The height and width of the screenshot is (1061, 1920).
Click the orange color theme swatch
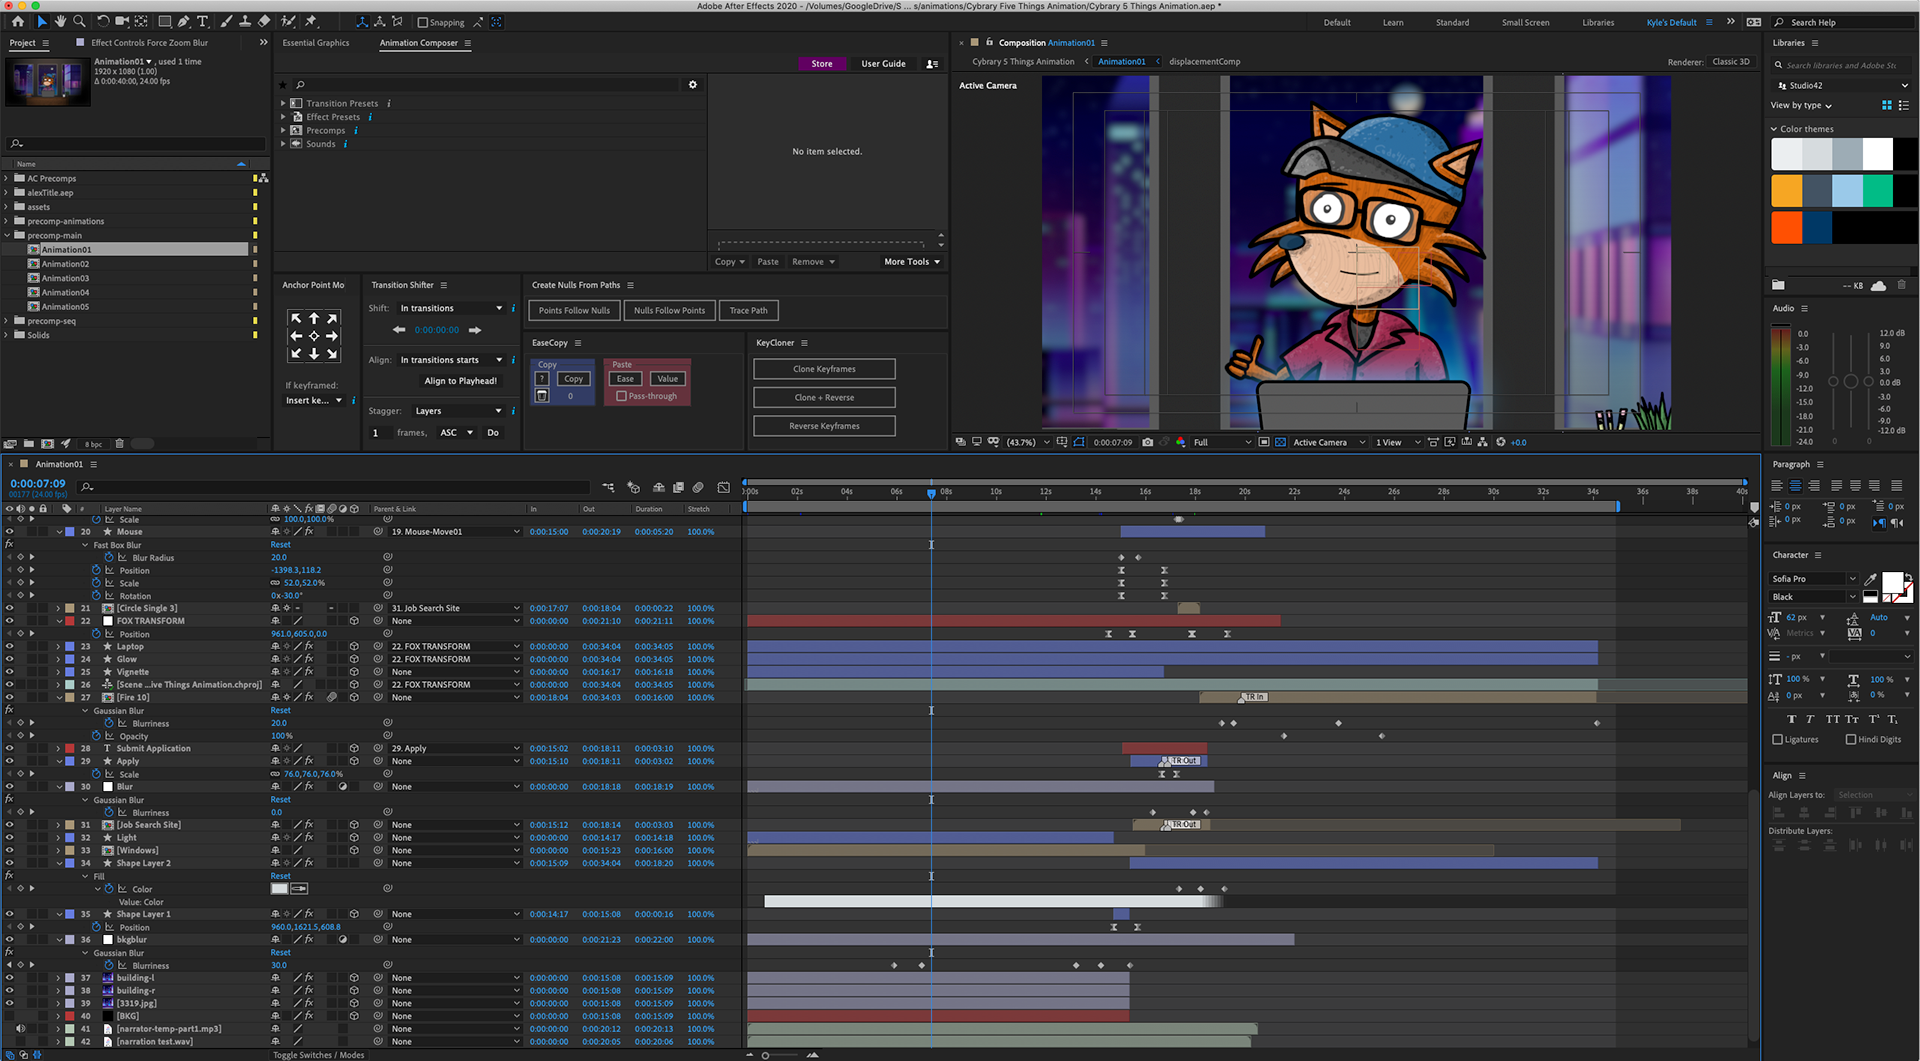click(x=1787, y=190)
